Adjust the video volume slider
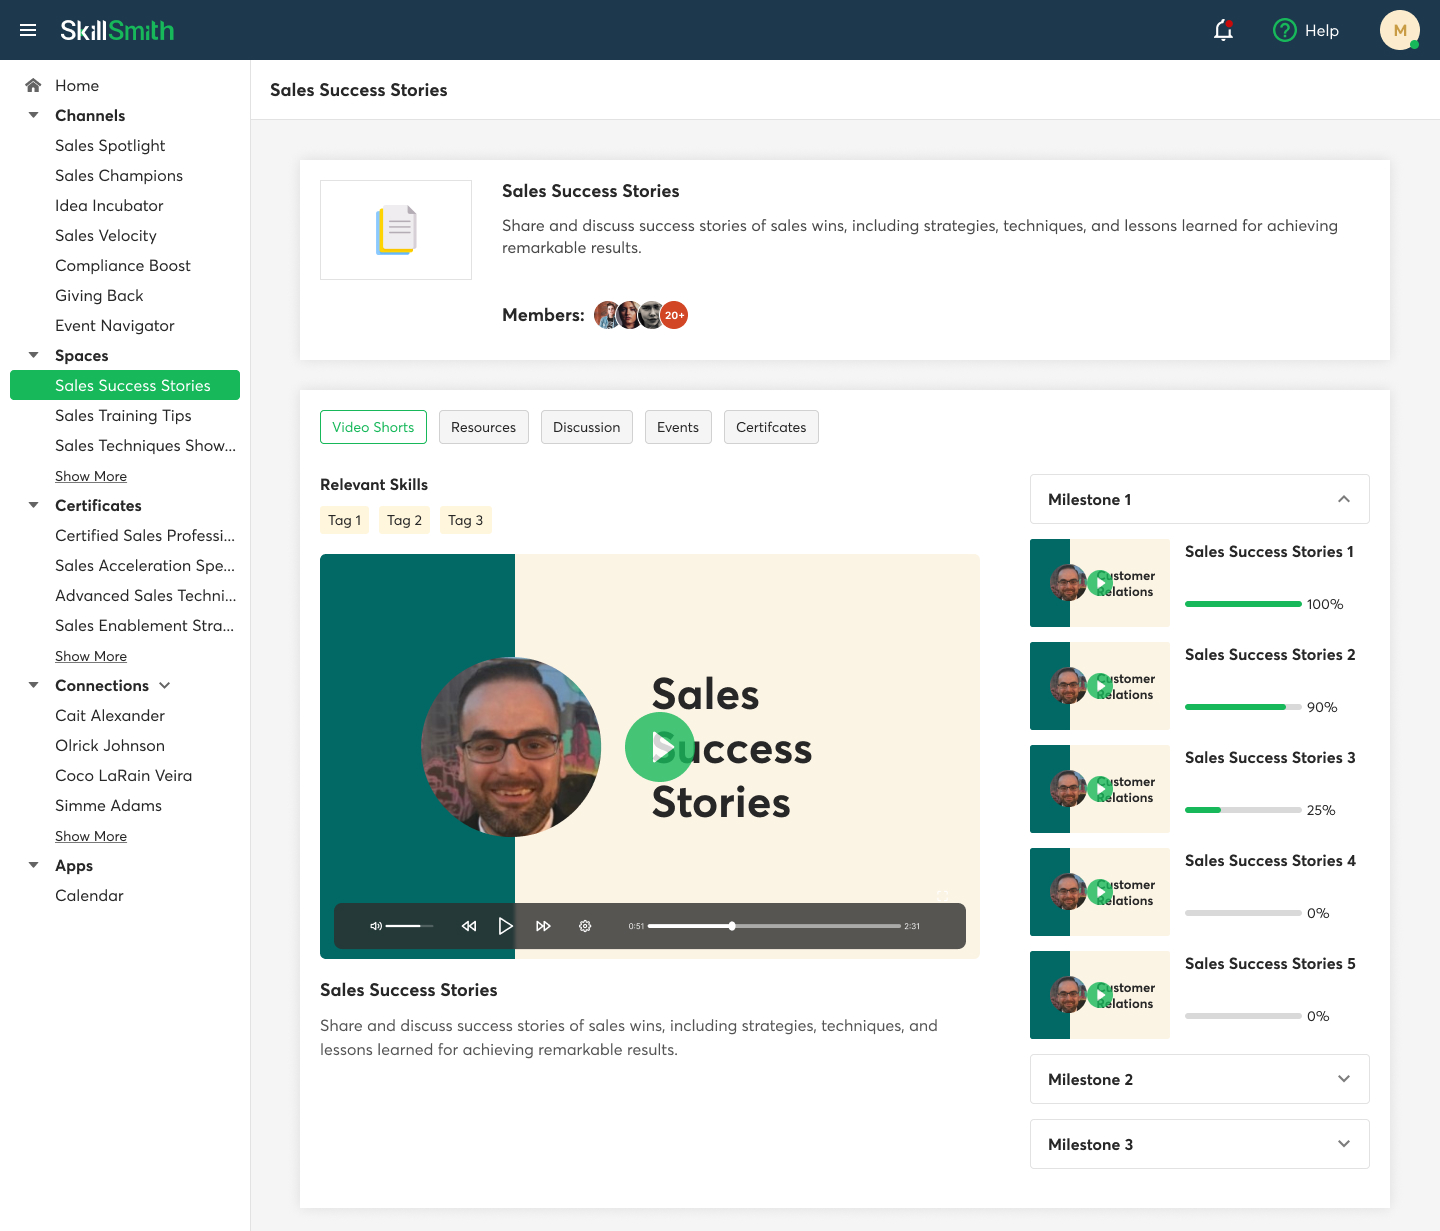The image size is (1440, 1231). [410, 926]
